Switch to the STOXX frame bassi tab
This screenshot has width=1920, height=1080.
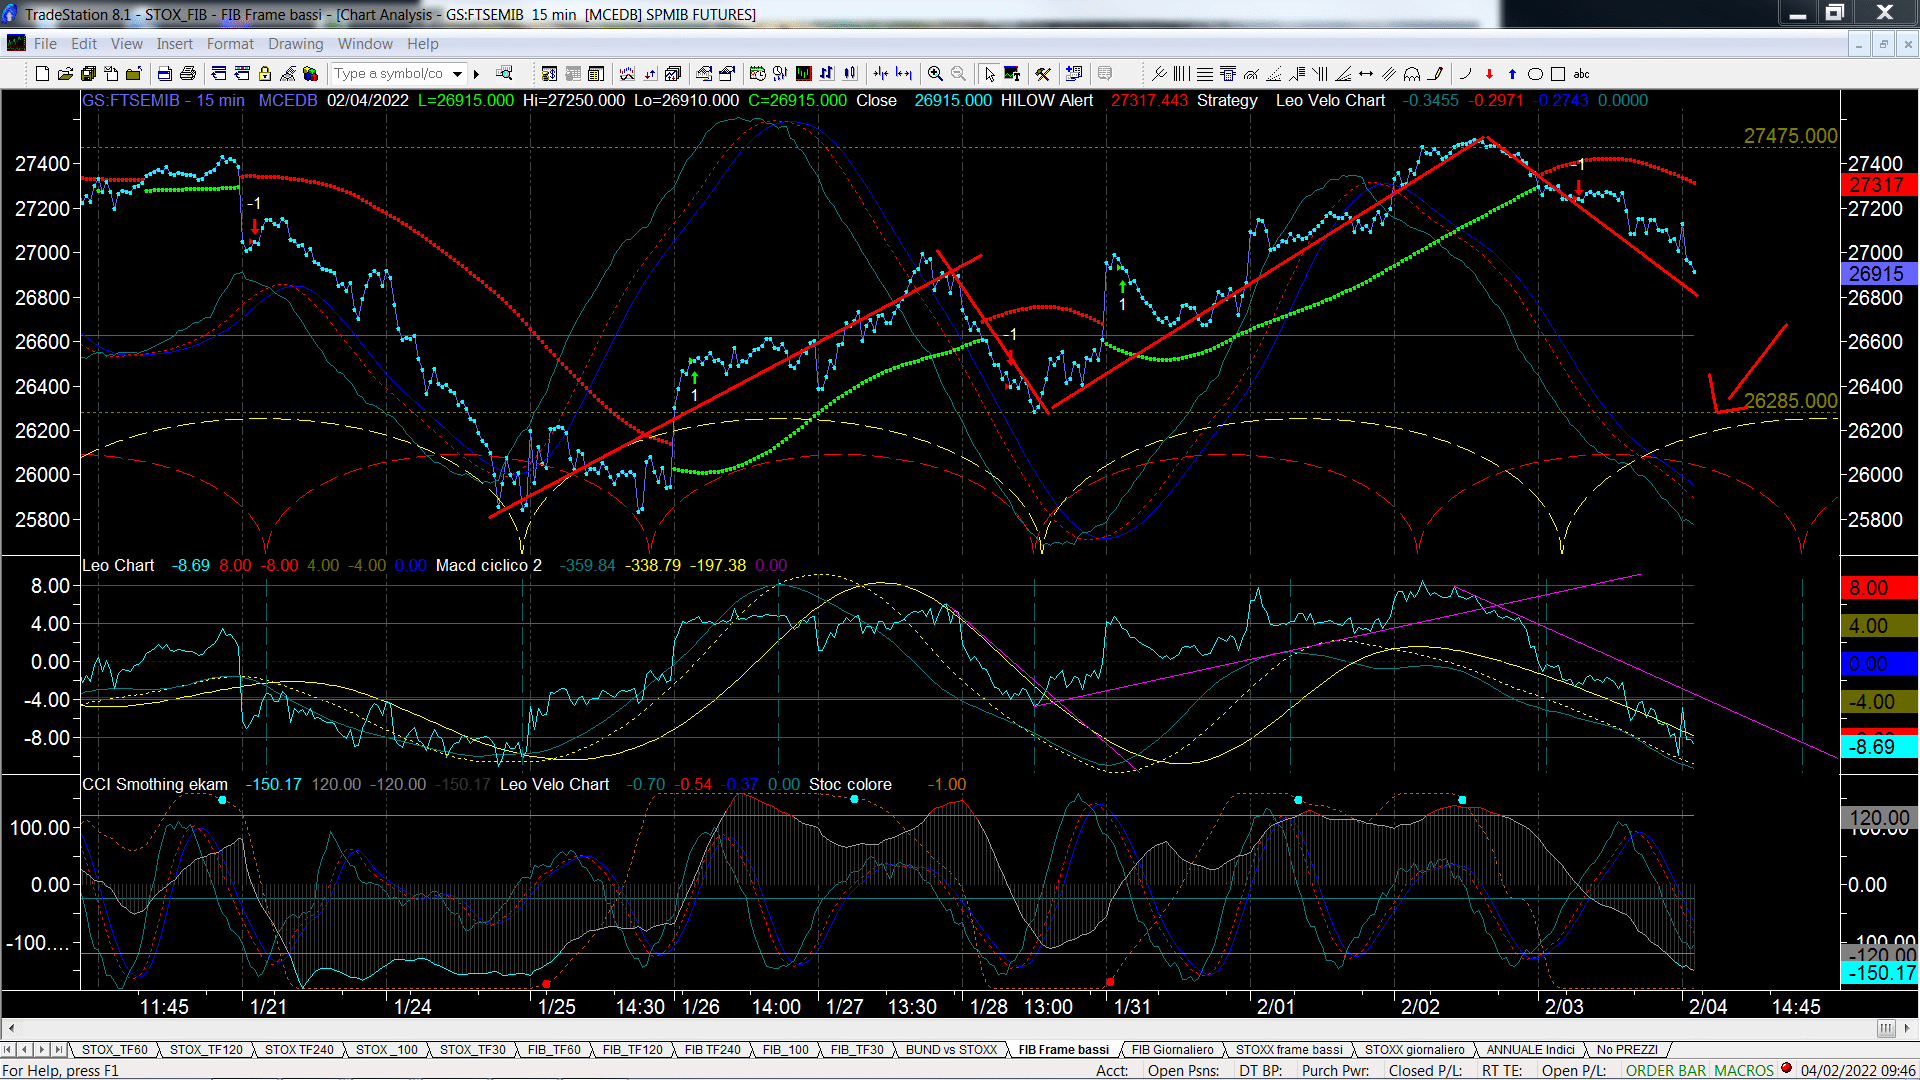click(1289, 1049)
